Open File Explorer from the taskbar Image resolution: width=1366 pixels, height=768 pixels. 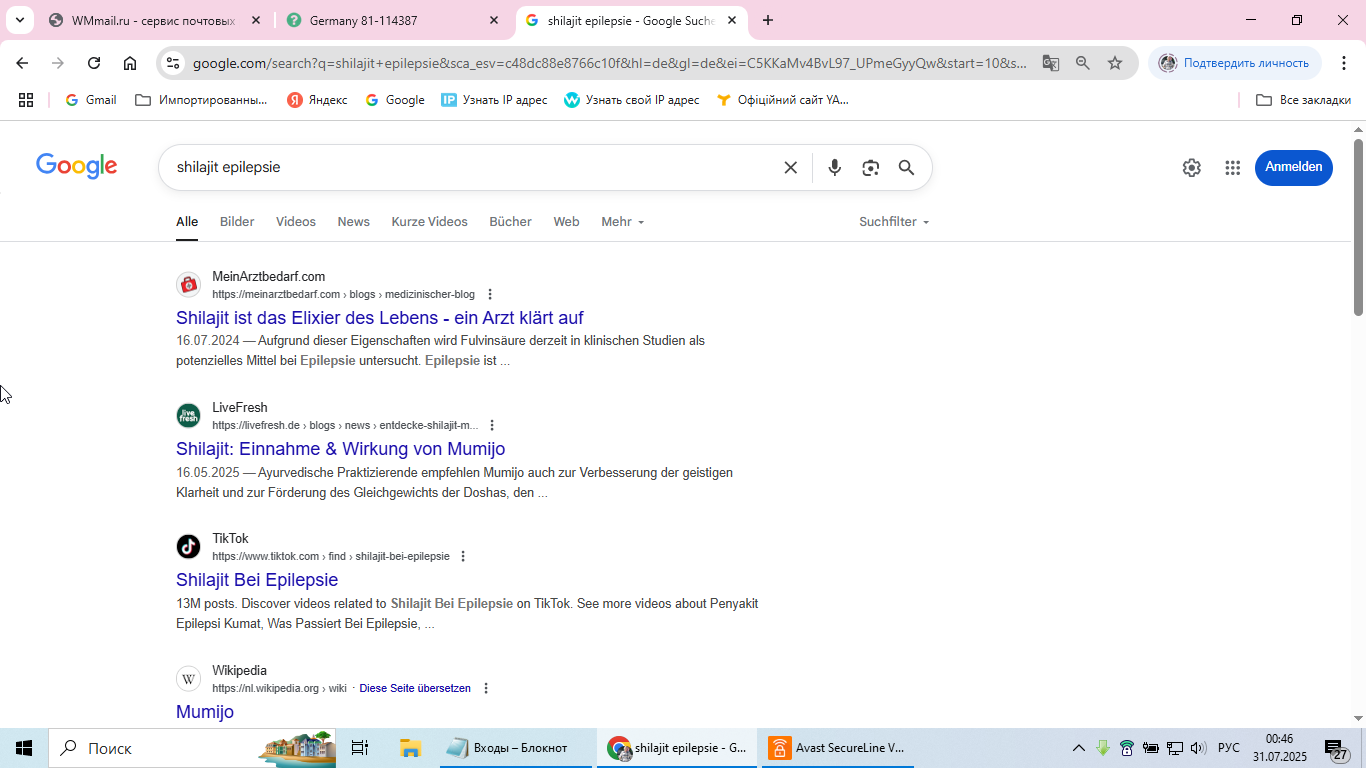tap(410, 748)
